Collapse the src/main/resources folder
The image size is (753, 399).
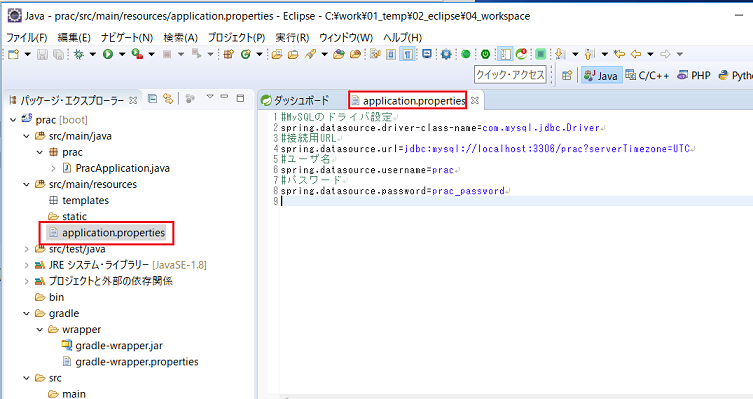[x=26, y=184]
